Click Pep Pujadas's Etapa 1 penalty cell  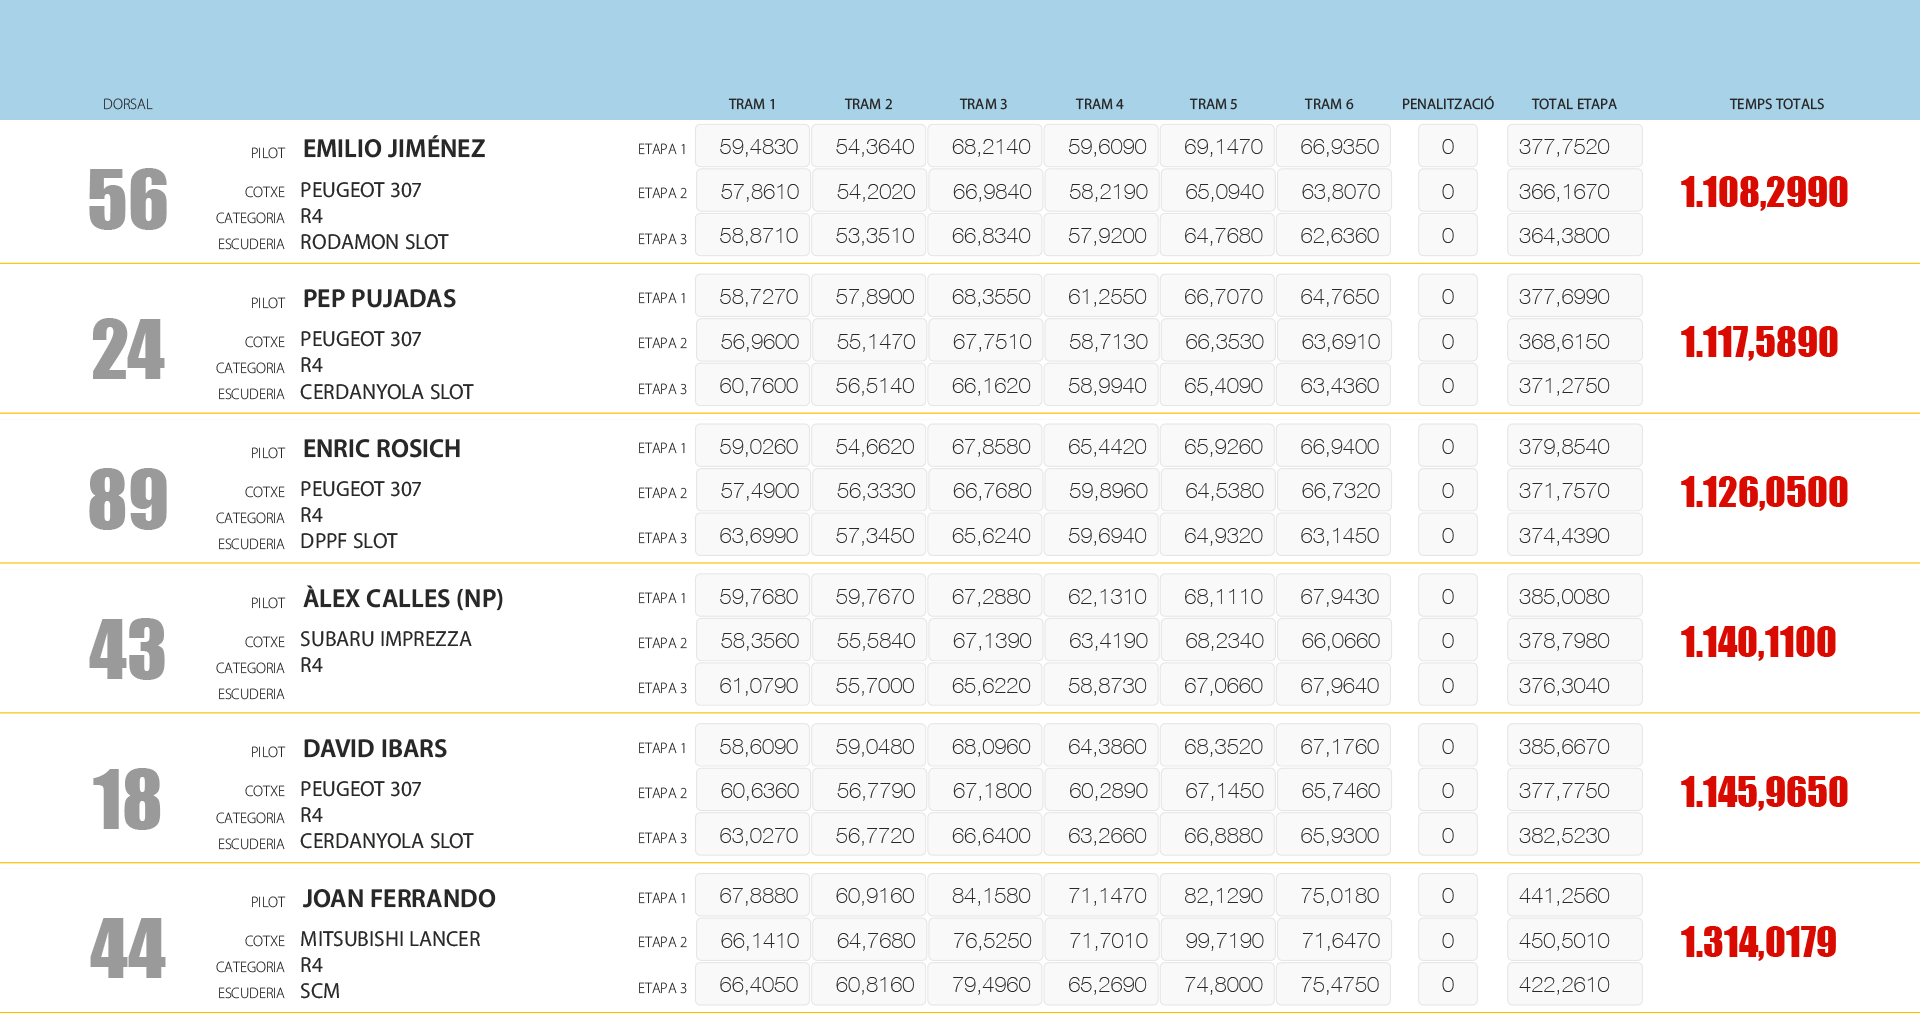pyautogui.click(x=1447, y=297)
